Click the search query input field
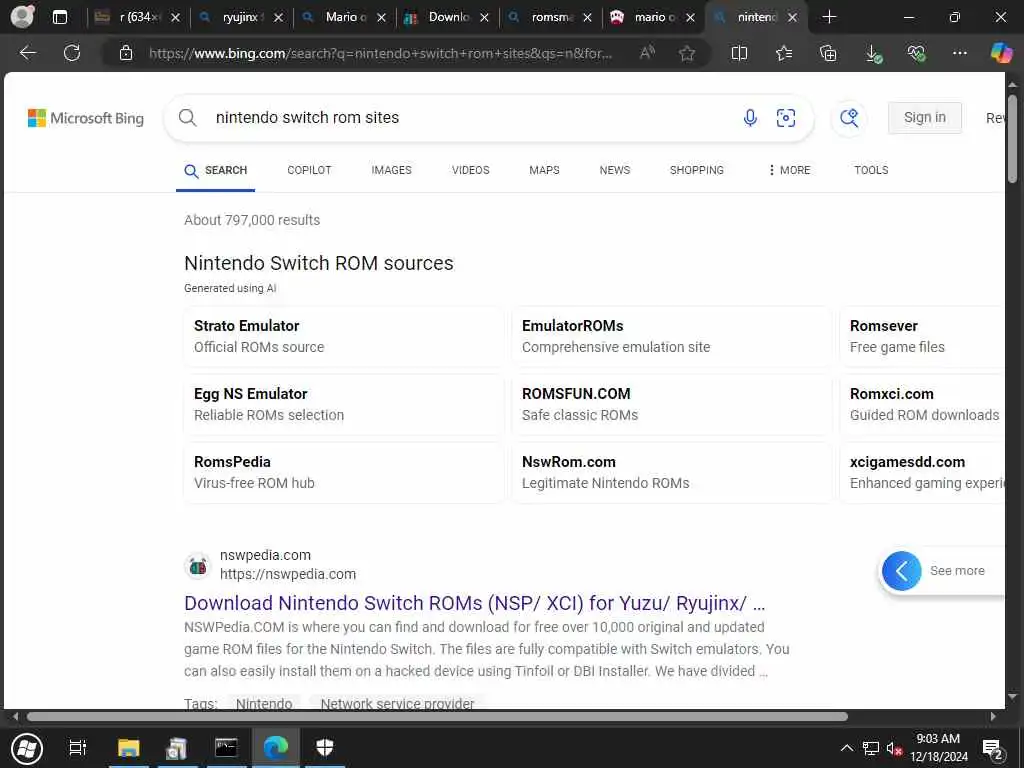 point(470,118)
